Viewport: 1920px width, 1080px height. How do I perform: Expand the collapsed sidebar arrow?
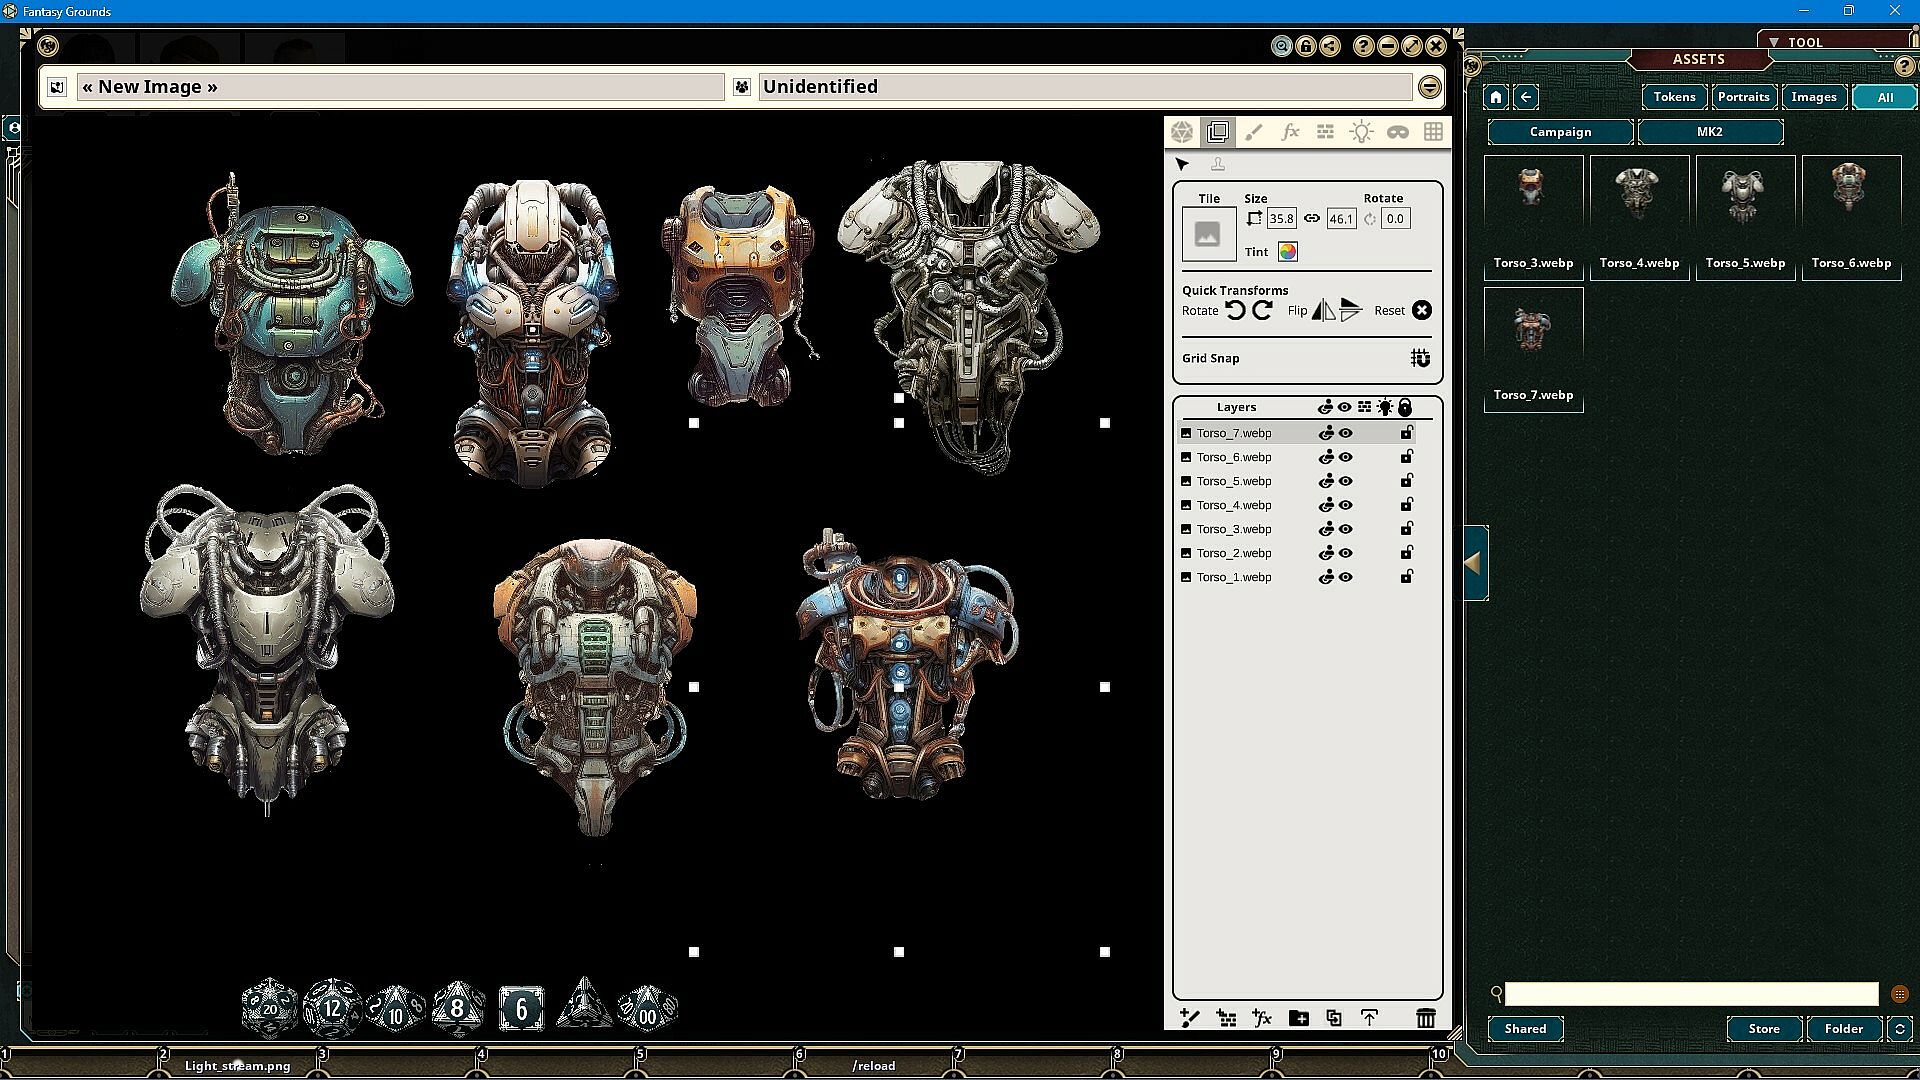pos(1475,563)
